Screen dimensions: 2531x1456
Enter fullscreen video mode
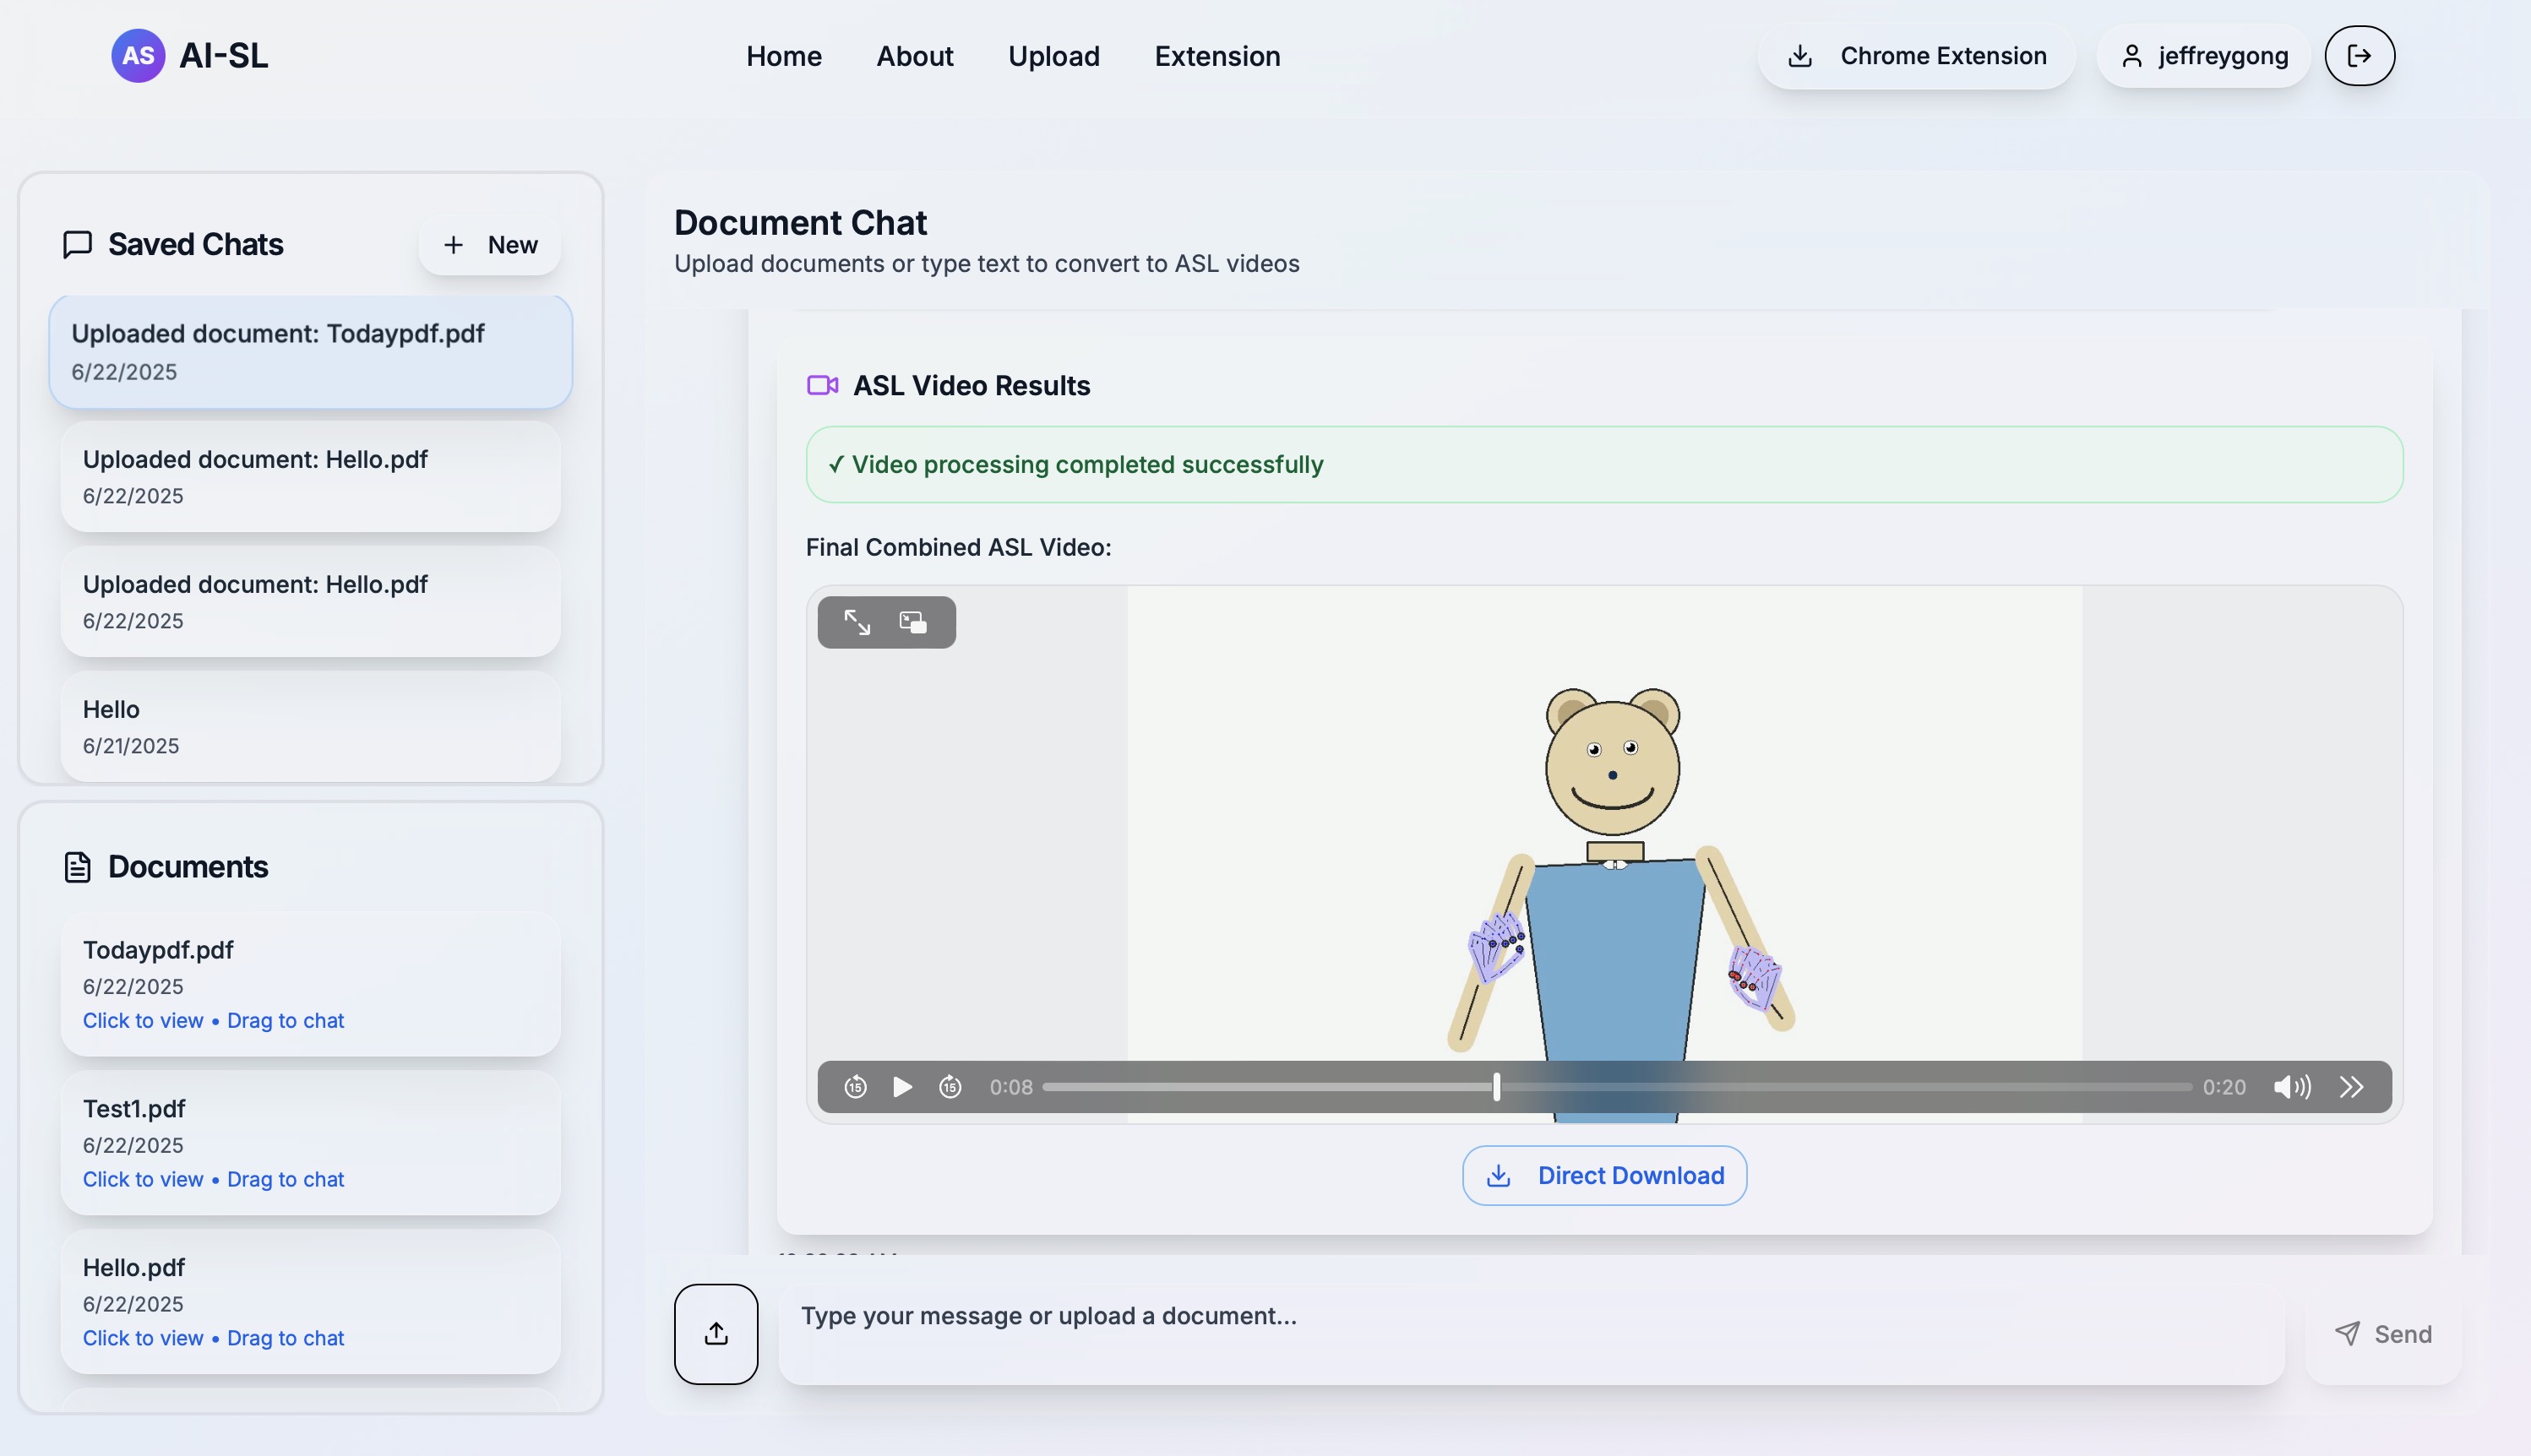(x=857, y=622)
